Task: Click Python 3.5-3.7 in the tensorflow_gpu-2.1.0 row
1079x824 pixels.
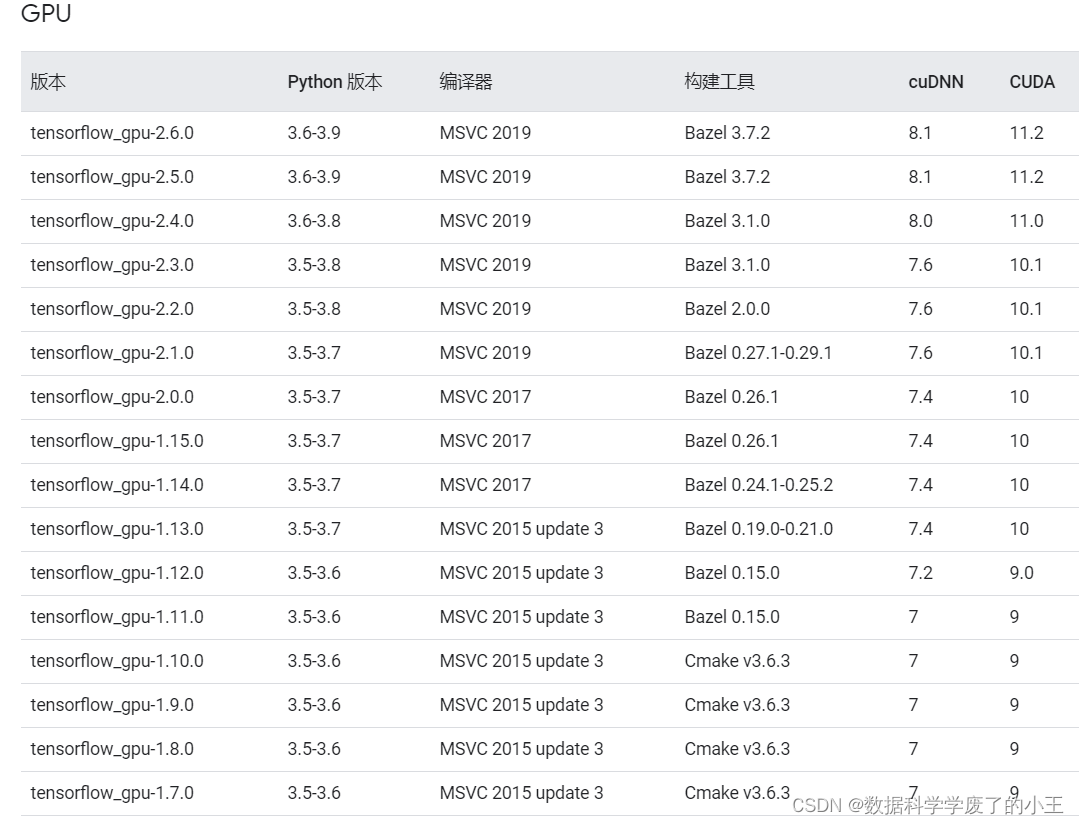Action: click(x=314, y=353)
